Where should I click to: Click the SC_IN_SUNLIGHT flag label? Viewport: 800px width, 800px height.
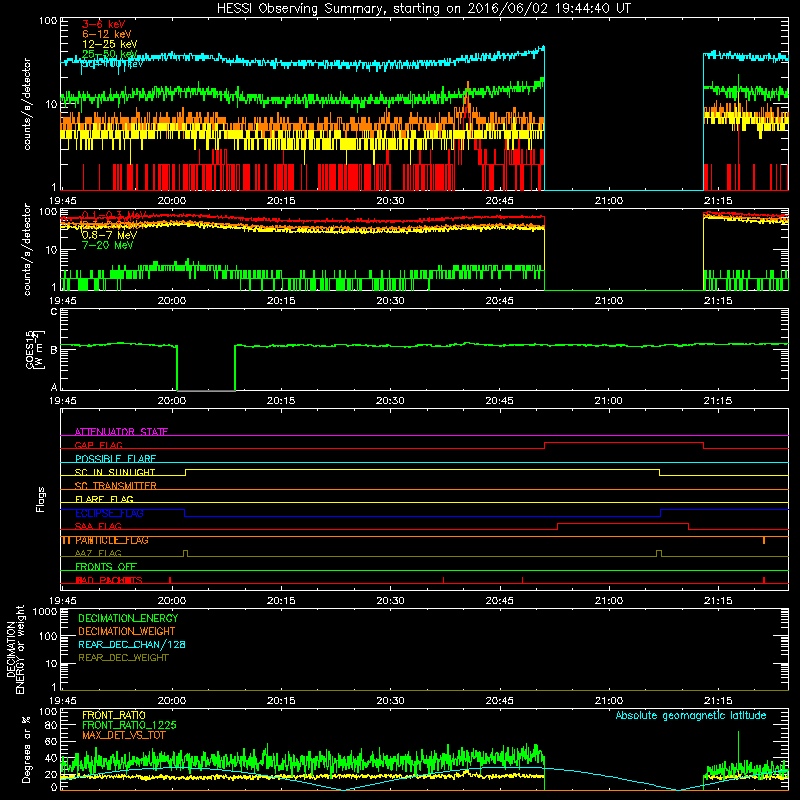point(115,472)
